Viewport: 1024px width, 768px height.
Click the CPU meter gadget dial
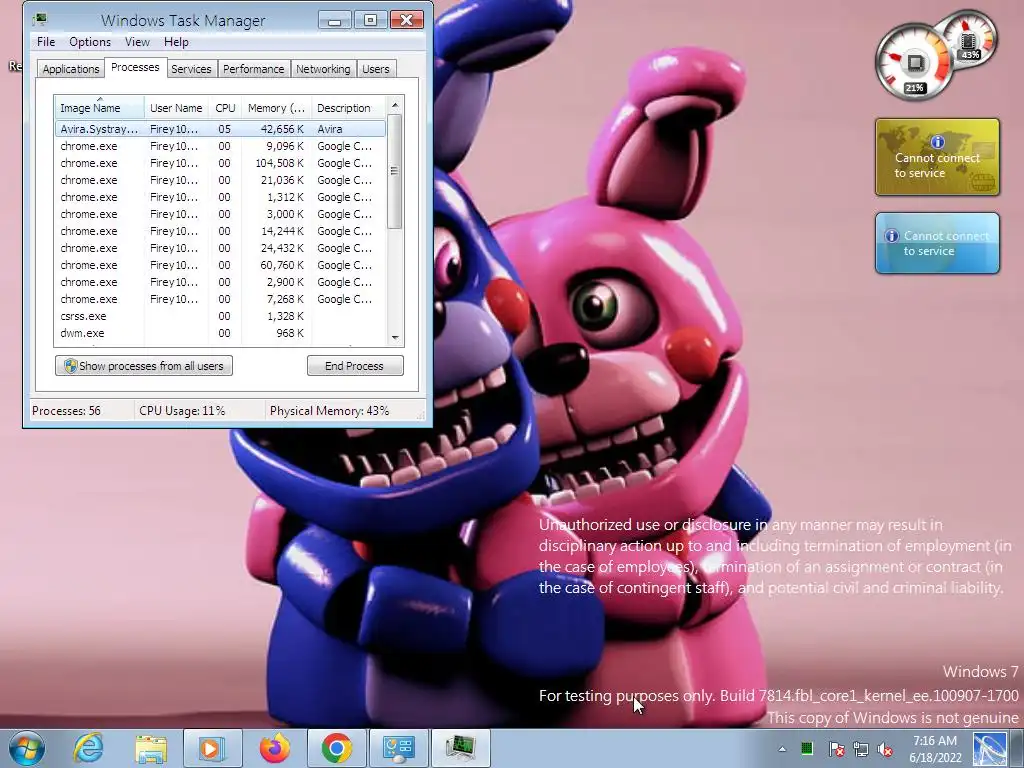[916, 63]
